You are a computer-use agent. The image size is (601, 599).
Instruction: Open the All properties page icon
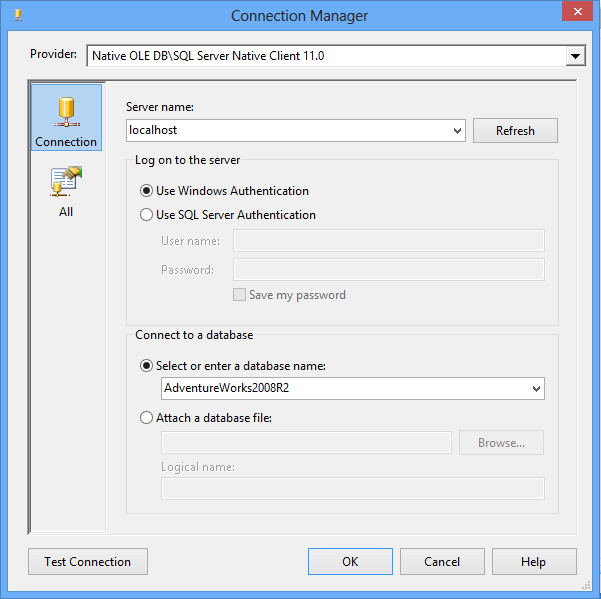[66, 192]
